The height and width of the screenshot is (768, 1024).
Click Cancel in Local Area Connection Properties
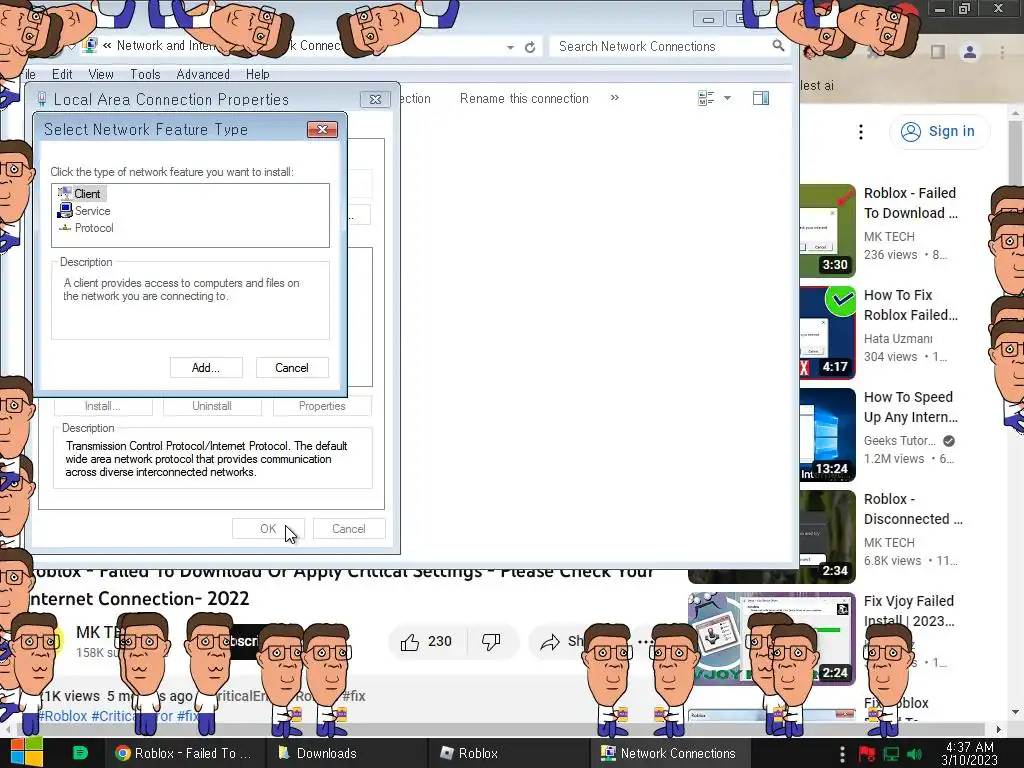click(x=349, y=529)
